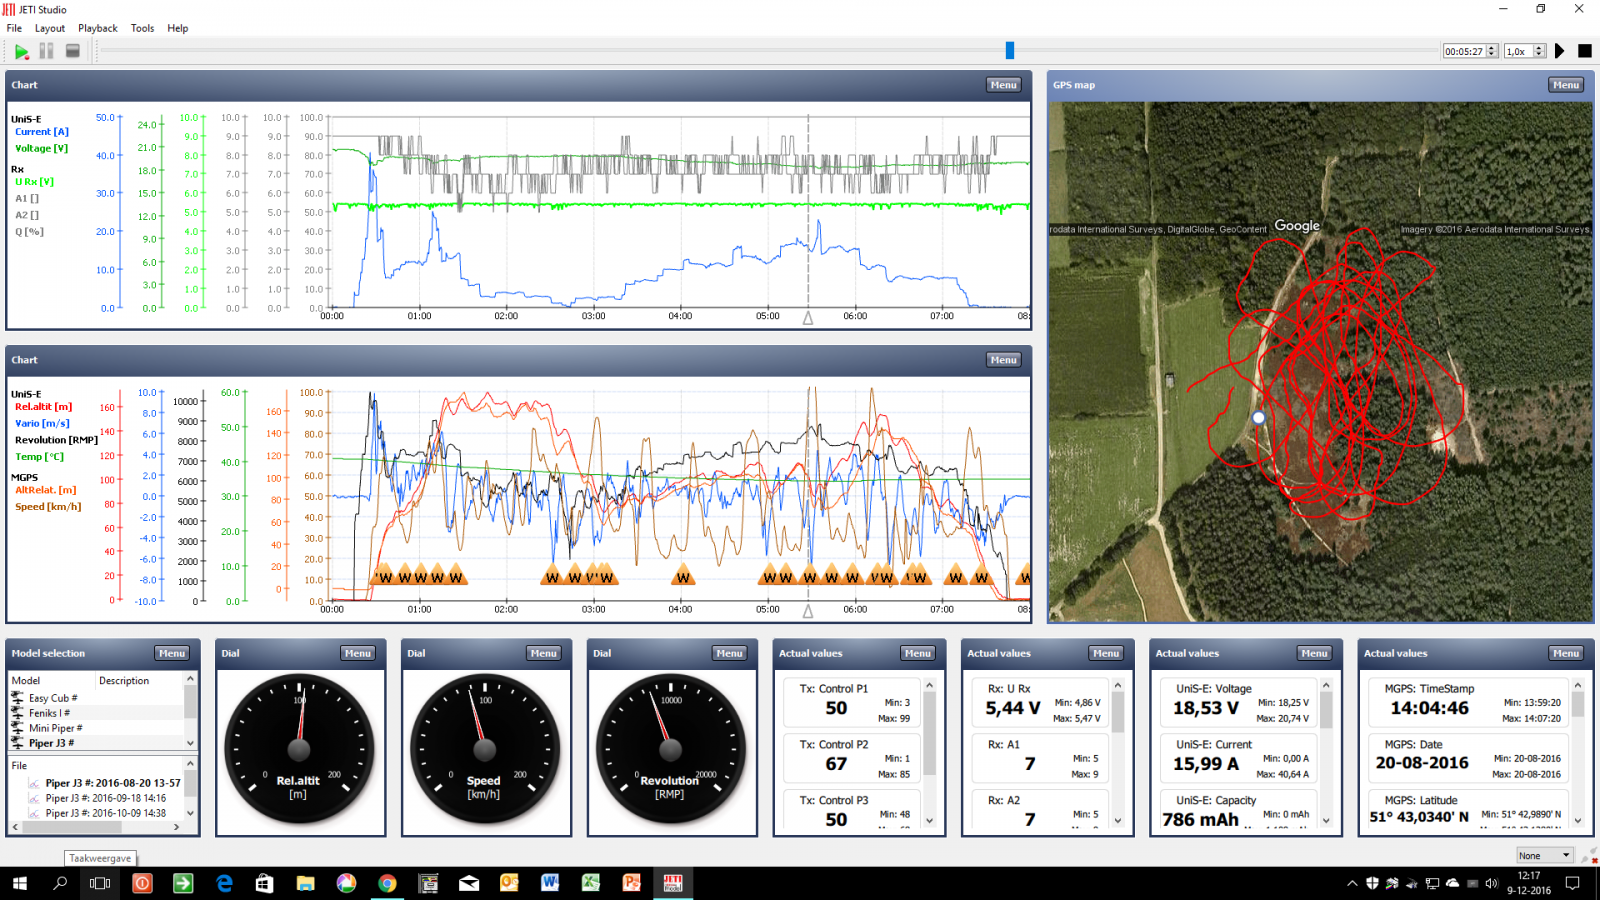Toggle A1 series in top chart legend
The image size is (1600, 900).
27,199
